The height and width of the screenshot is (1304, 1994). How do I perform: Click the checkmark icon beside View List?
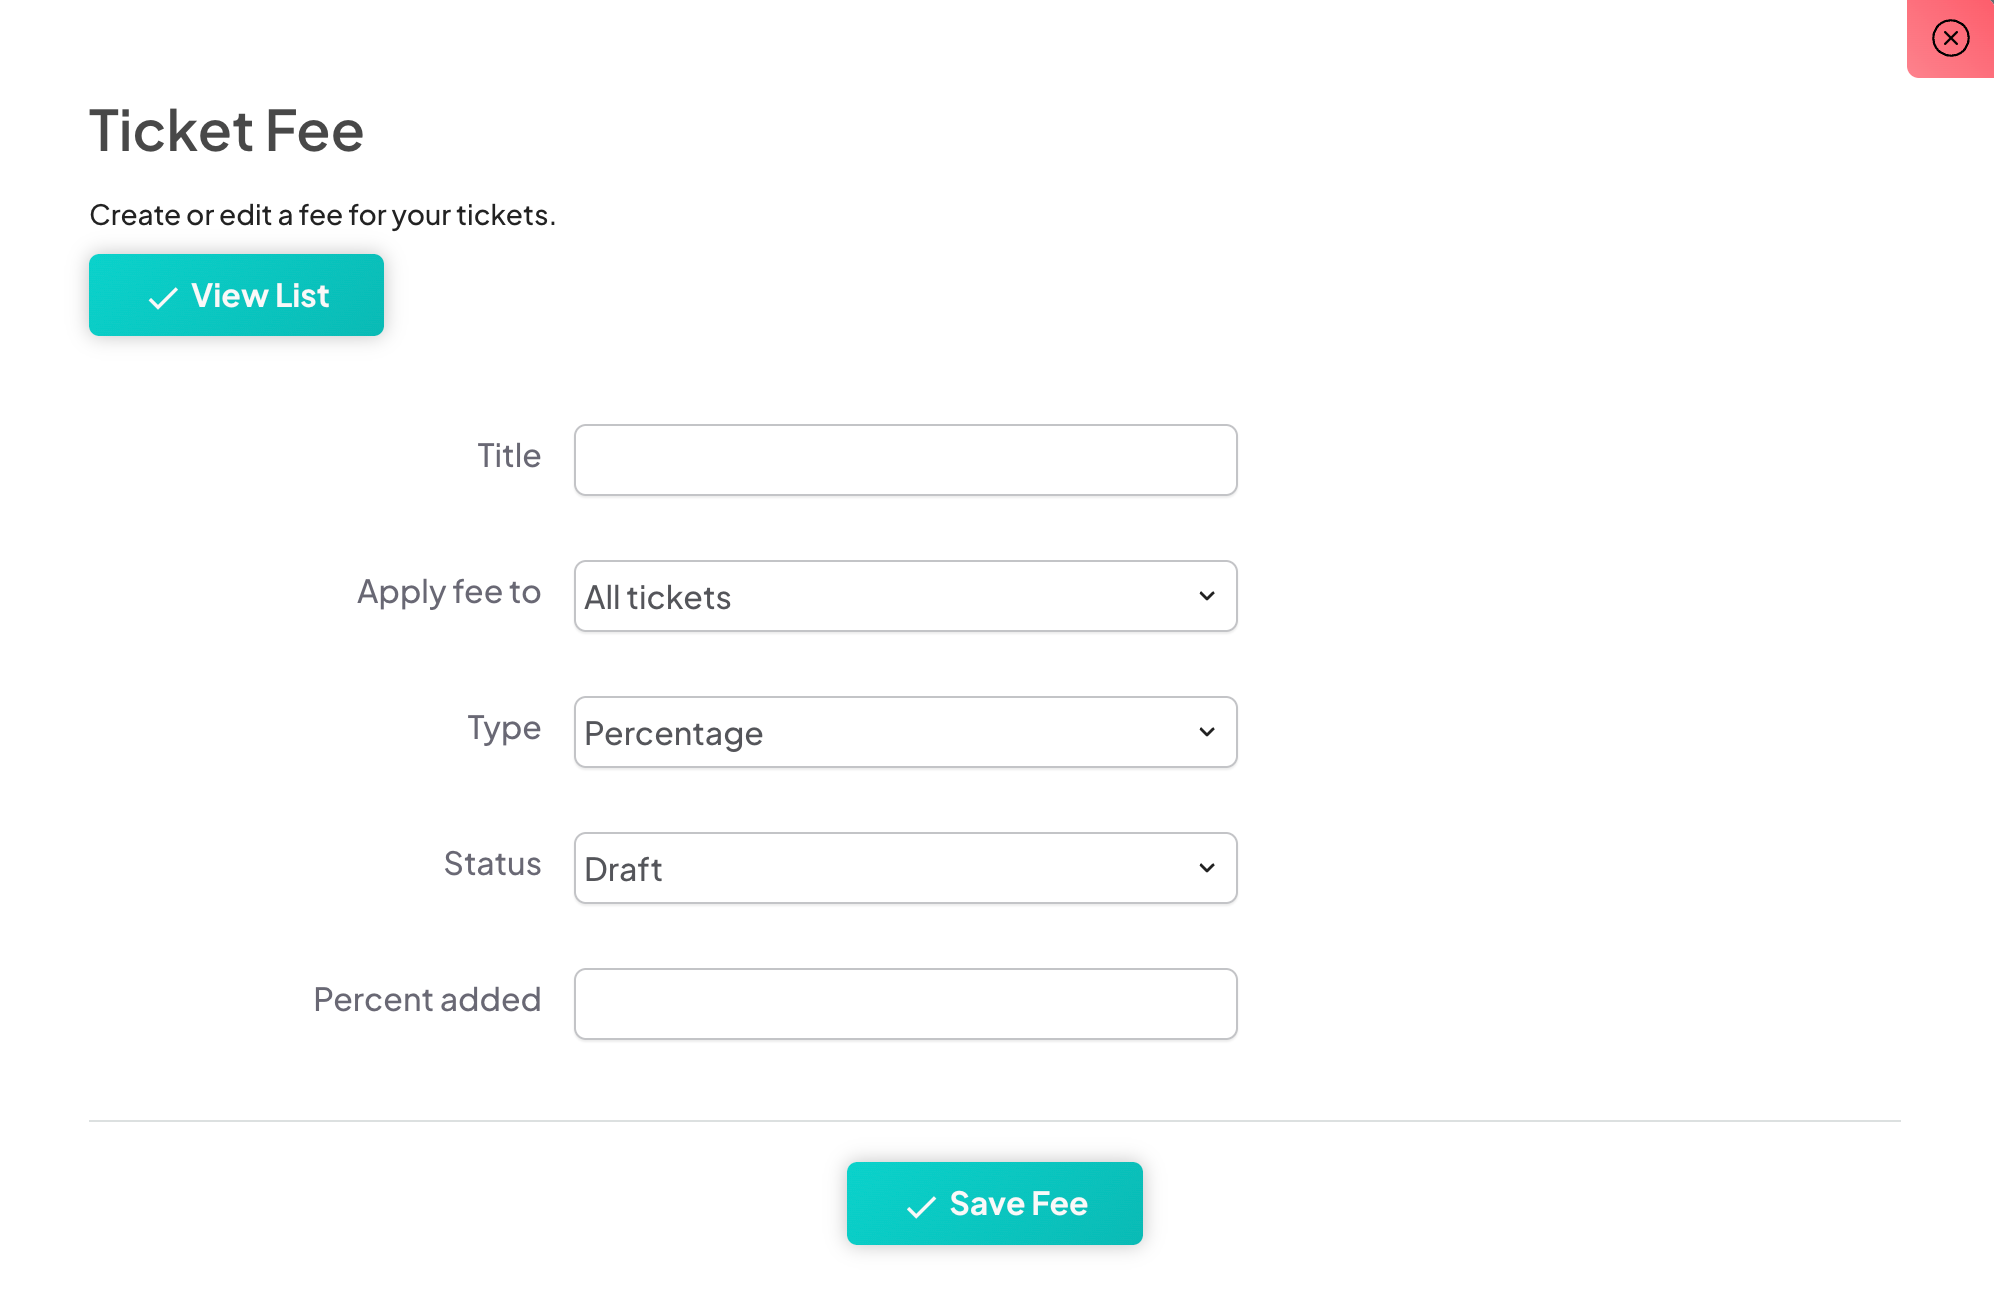pyautogui.click(x=163, y=298)
